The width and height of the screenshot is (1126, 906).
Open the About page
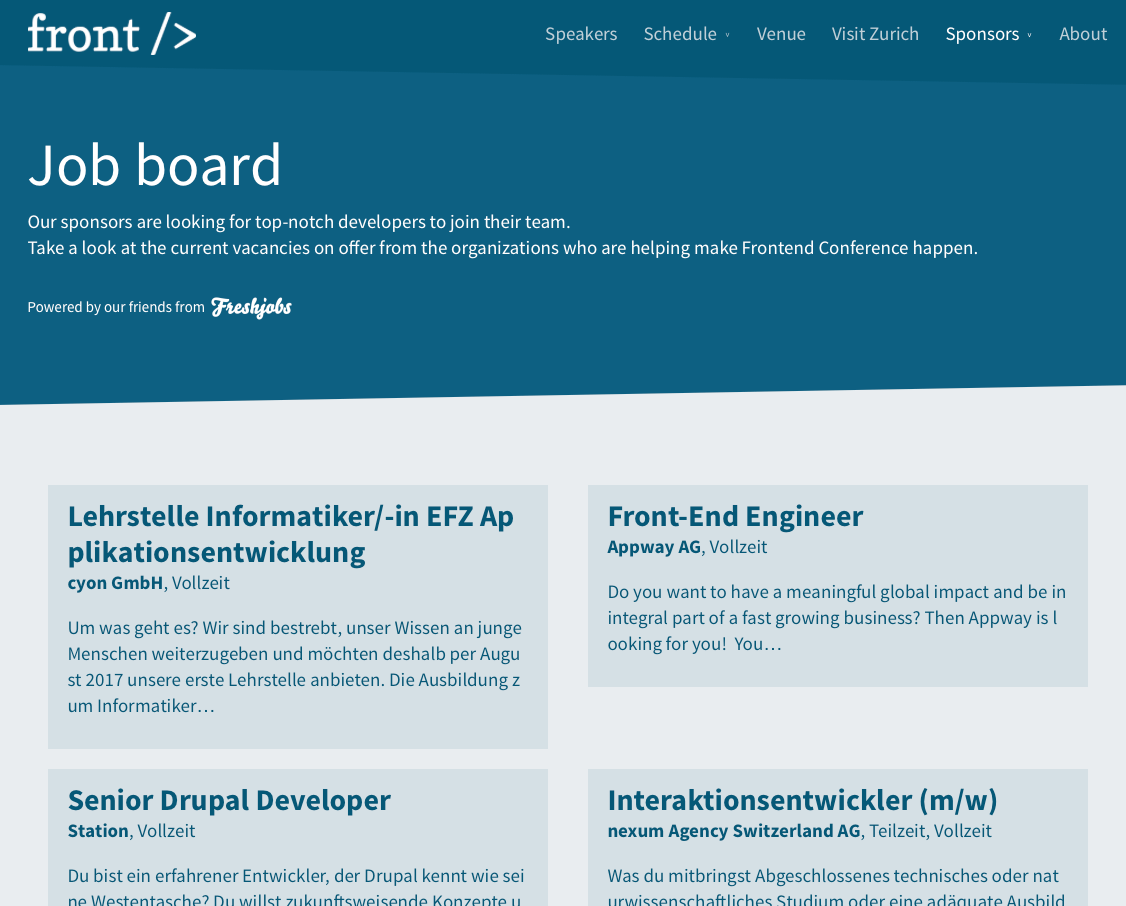[1082, 34]
